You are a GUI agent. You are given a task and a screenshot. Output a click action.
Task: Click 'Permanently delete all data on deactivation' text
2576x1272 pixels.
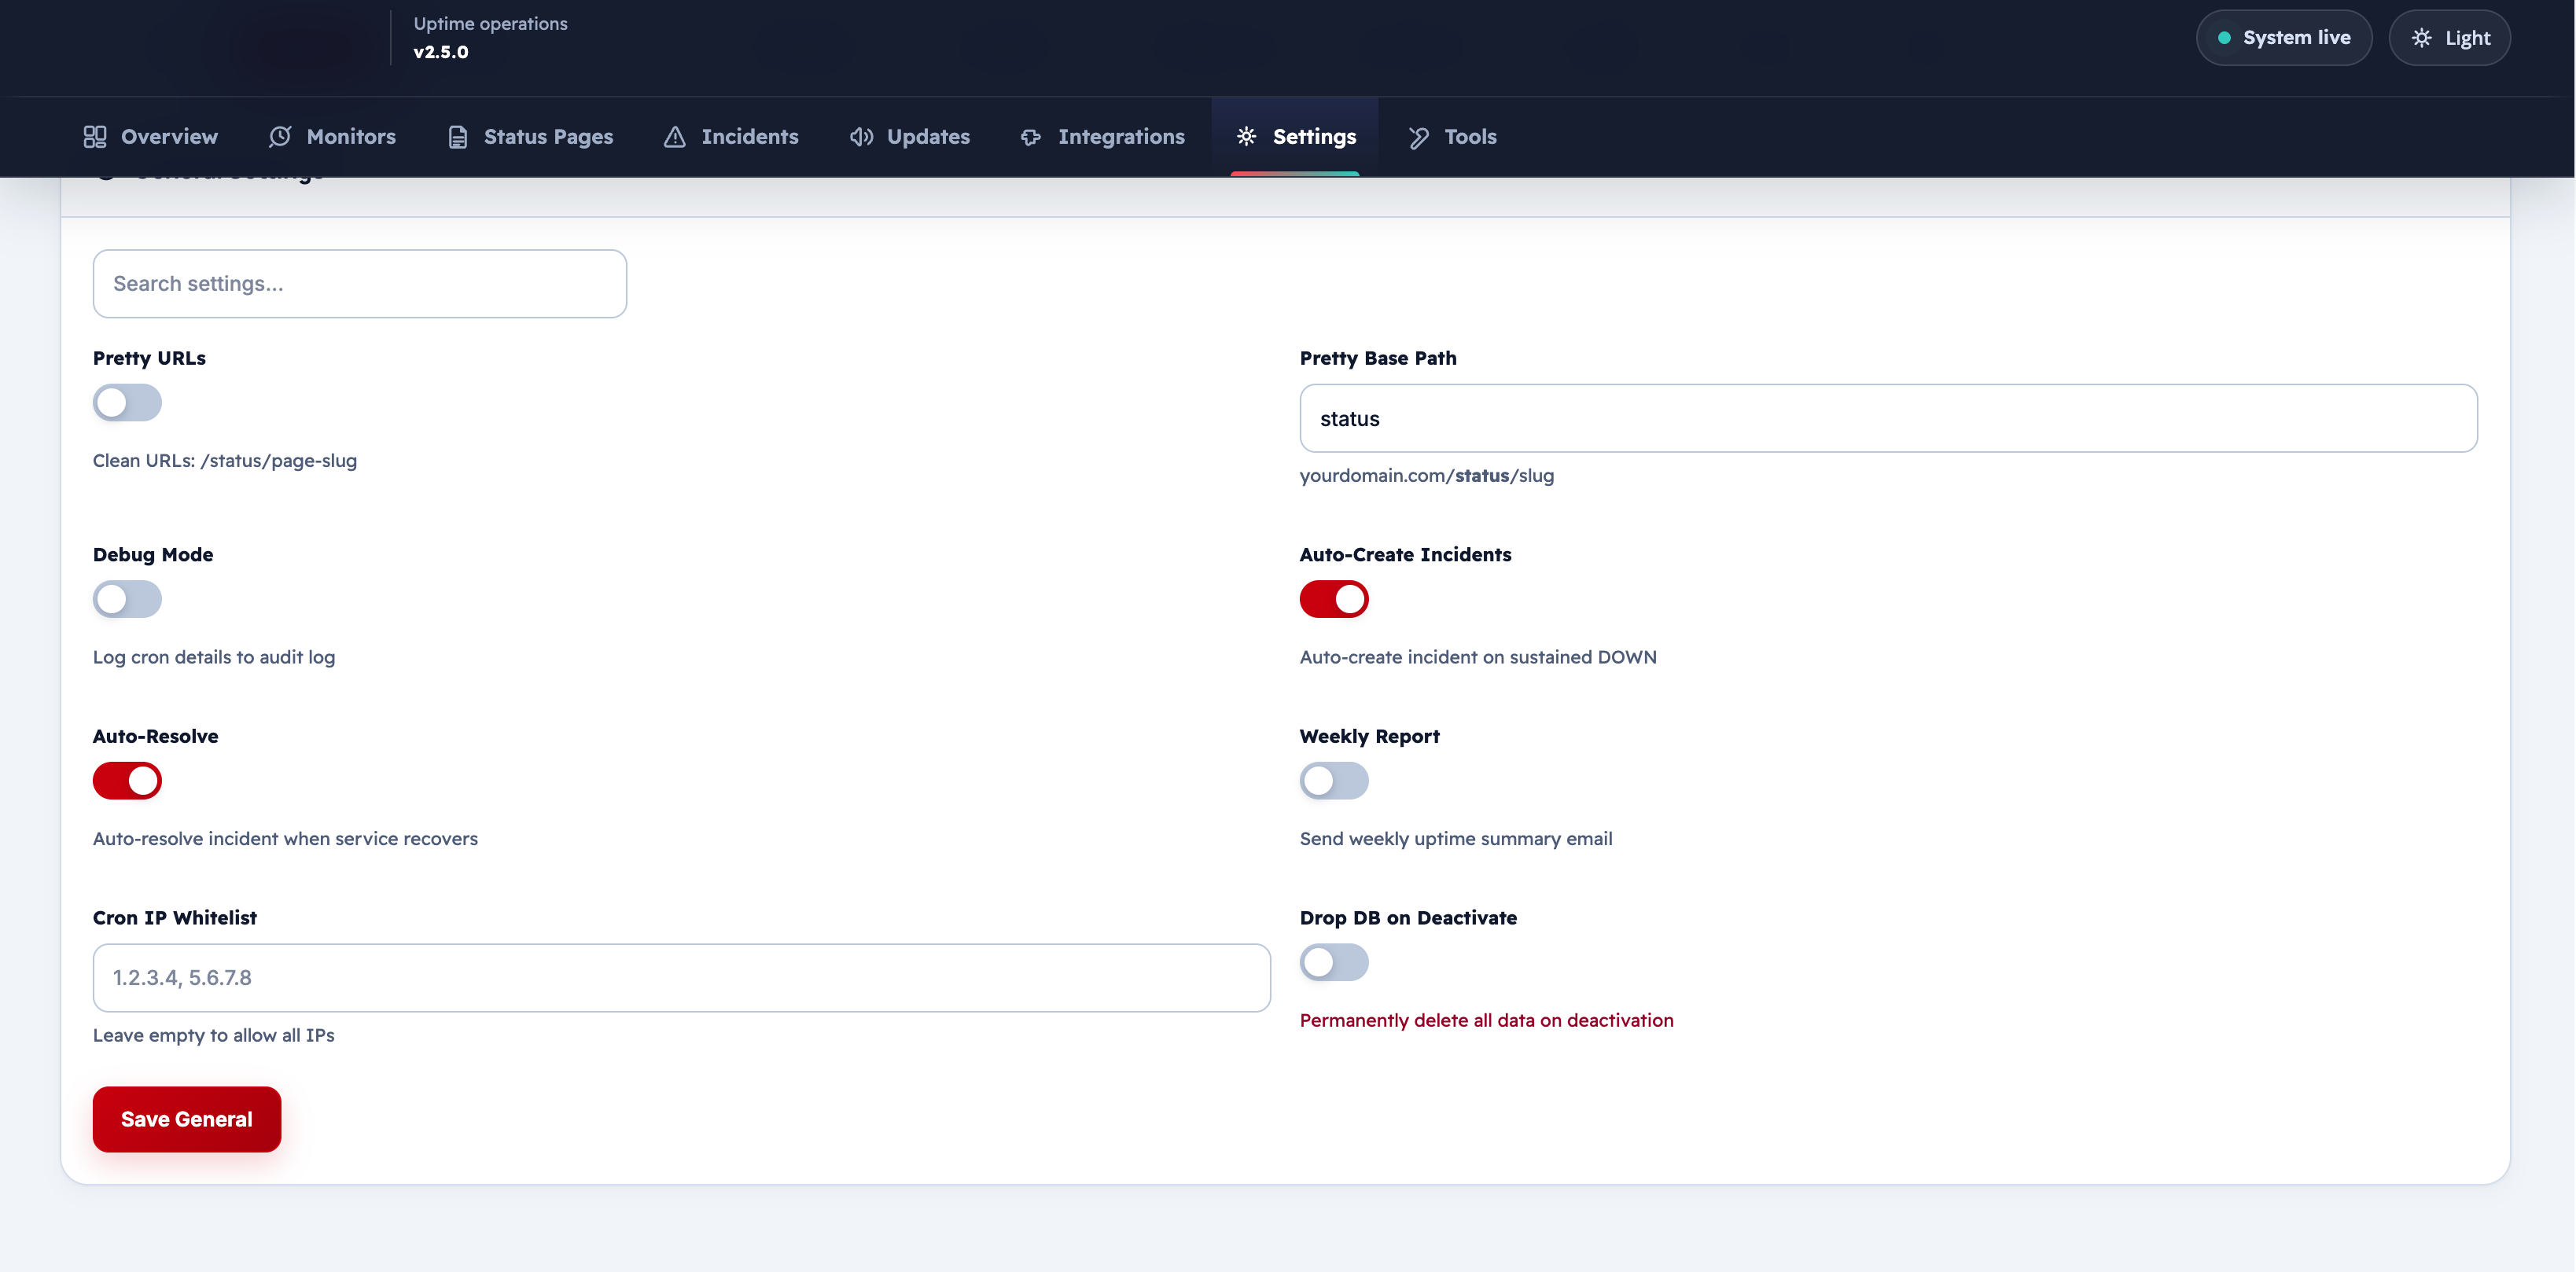1486,1020
